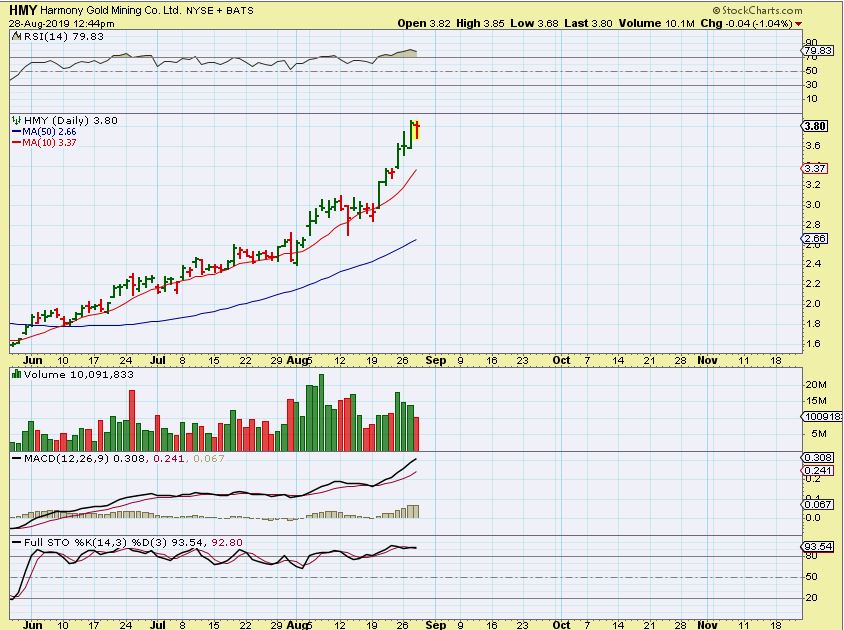Click the Nov label on the price chart date axis
This screenshot has height=630, width=844.
[x=707, y=360]
